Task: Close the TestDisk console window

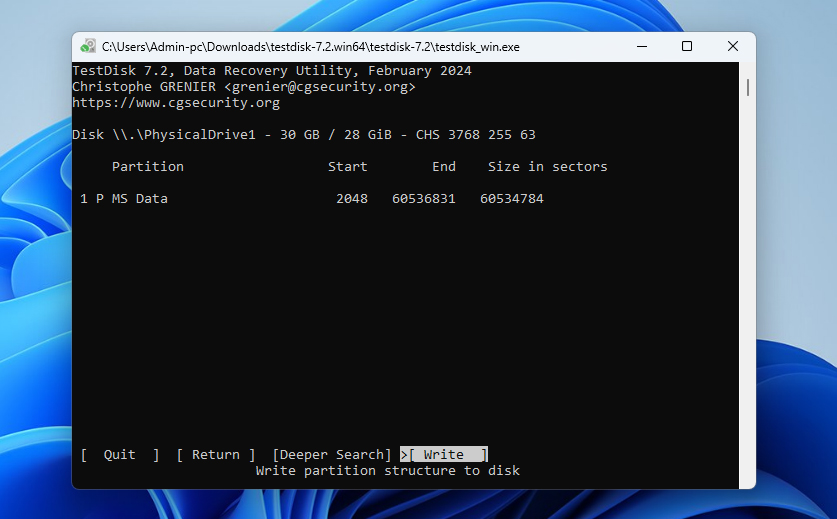Action: click(733, 46)
